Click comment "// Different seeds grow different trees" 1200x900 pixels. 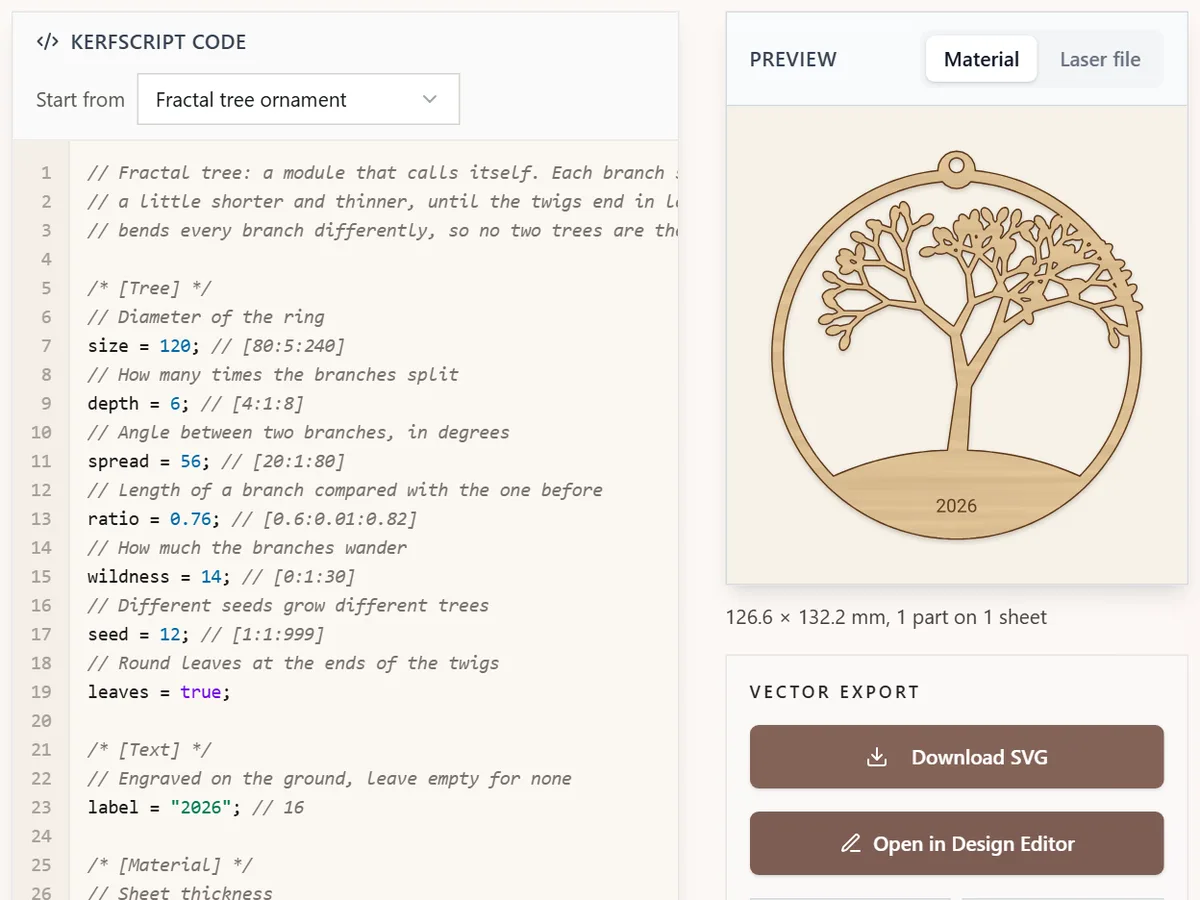point(288,605)
